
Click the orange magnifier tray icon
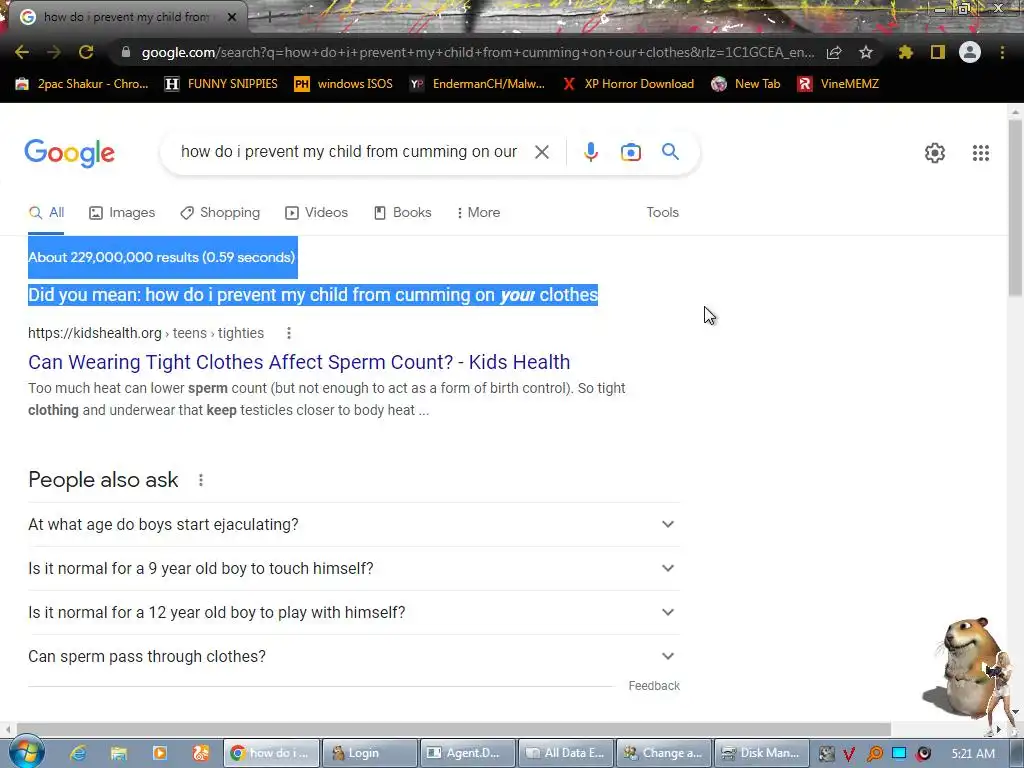[x=875, y=753]
